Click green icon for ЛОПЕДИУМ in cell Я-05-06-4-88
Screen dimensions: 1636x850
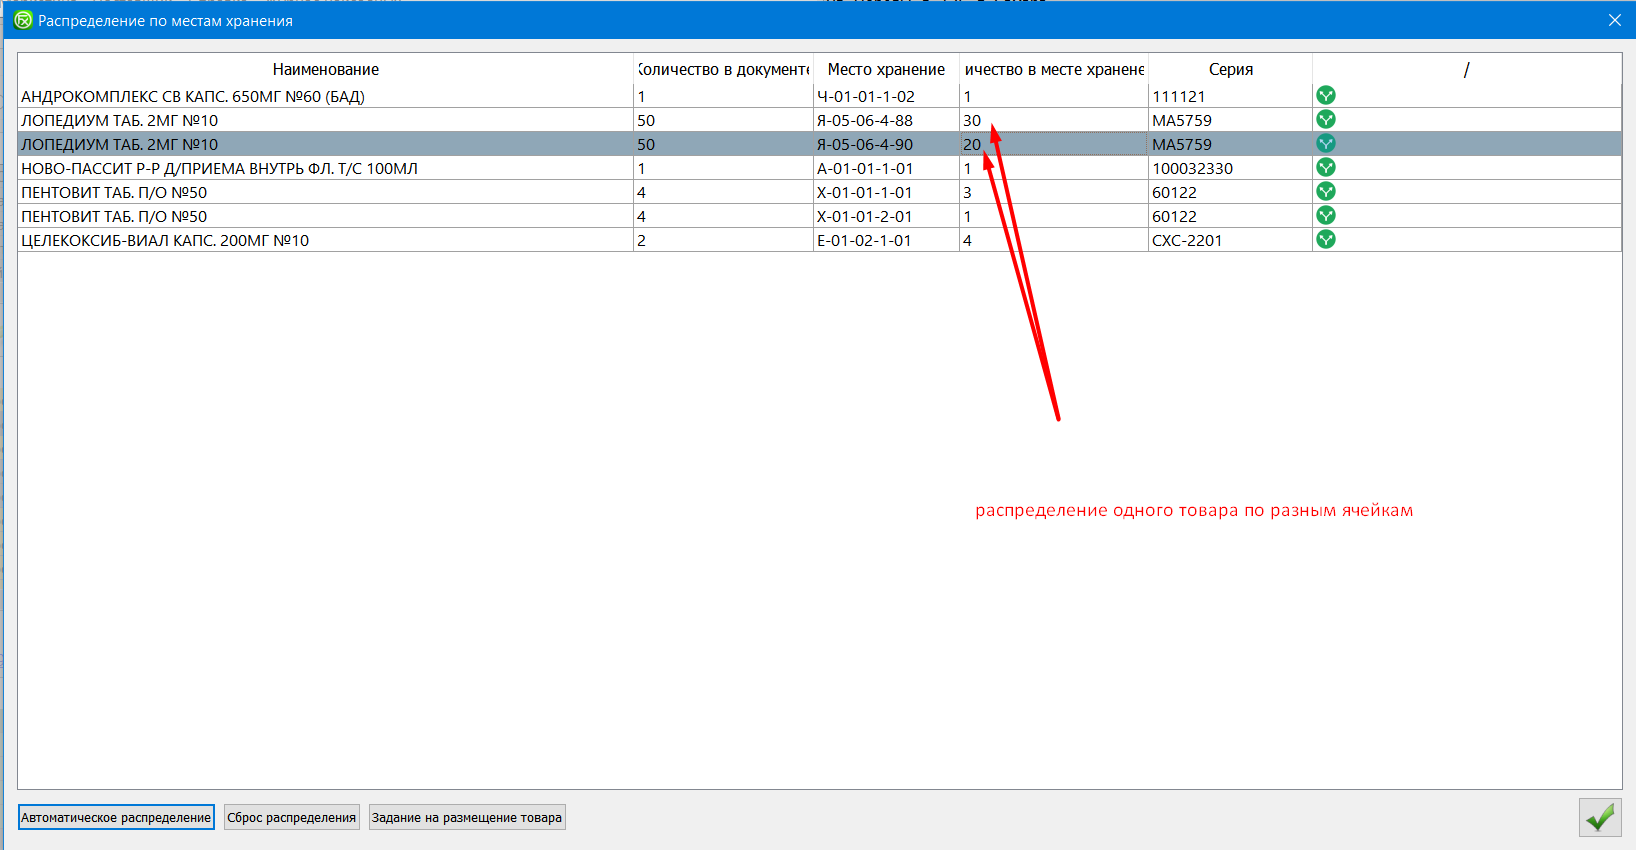point(1326,120)
